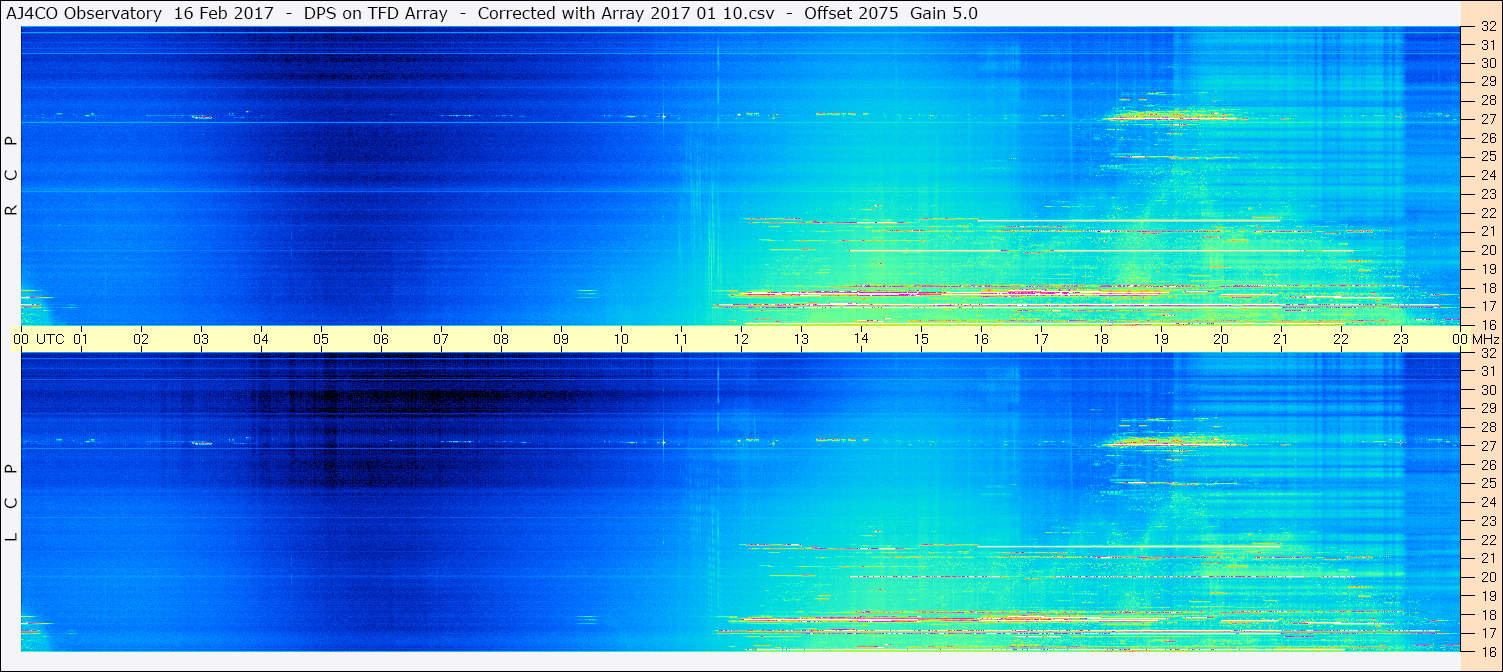Click the 27 MHz label on RCP frequency scale
This screenshot has height=672, width=1503.
(x=1488, y=119)
